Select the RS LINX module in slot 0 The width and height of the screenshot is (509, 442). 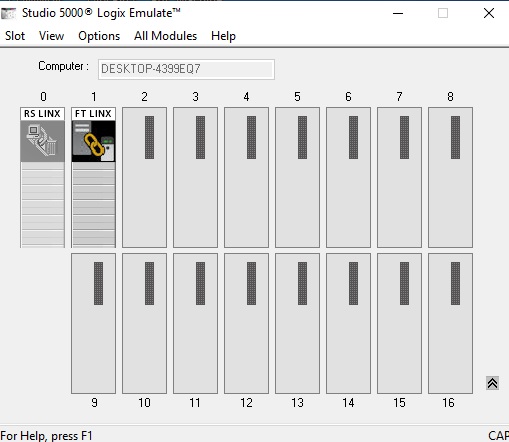(x=42, y=177)
